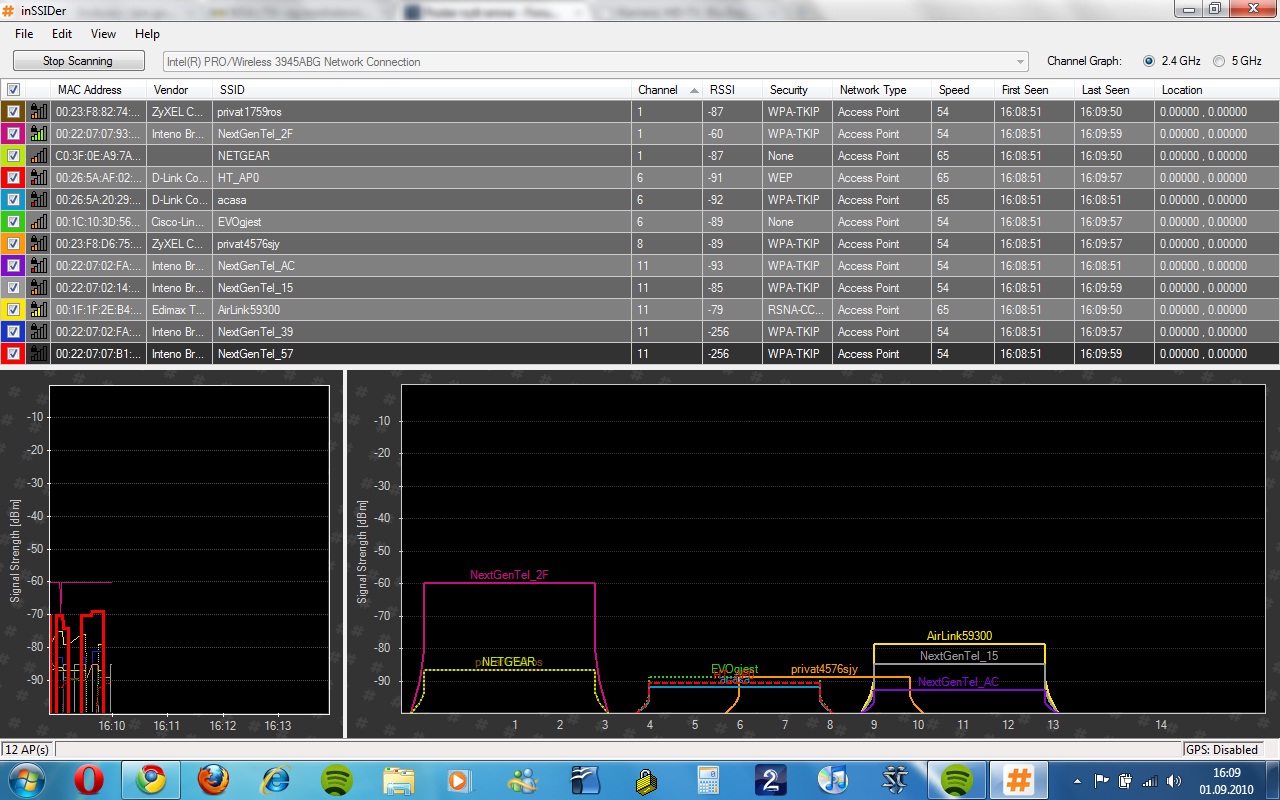Click the volume icon in system tray
Viewport: 1280px width, 800px height.
tap(1172, 781)
